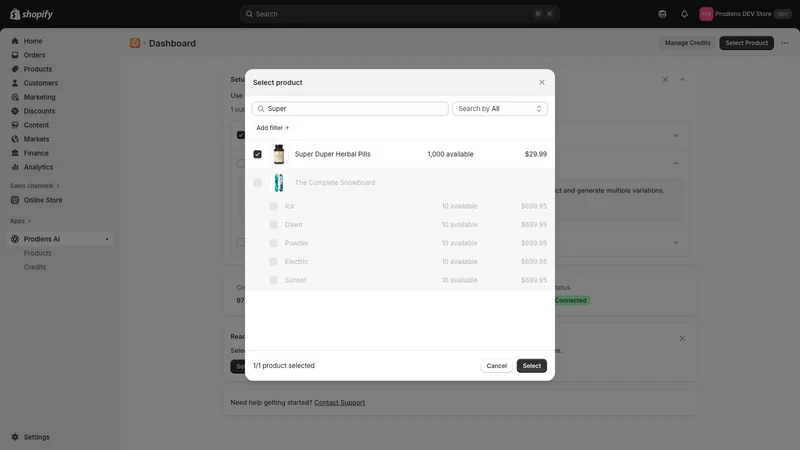800x450 pixels.
Task: Expand the third setup step chevron
Action: pyautogui.click(x=676, y=242)
